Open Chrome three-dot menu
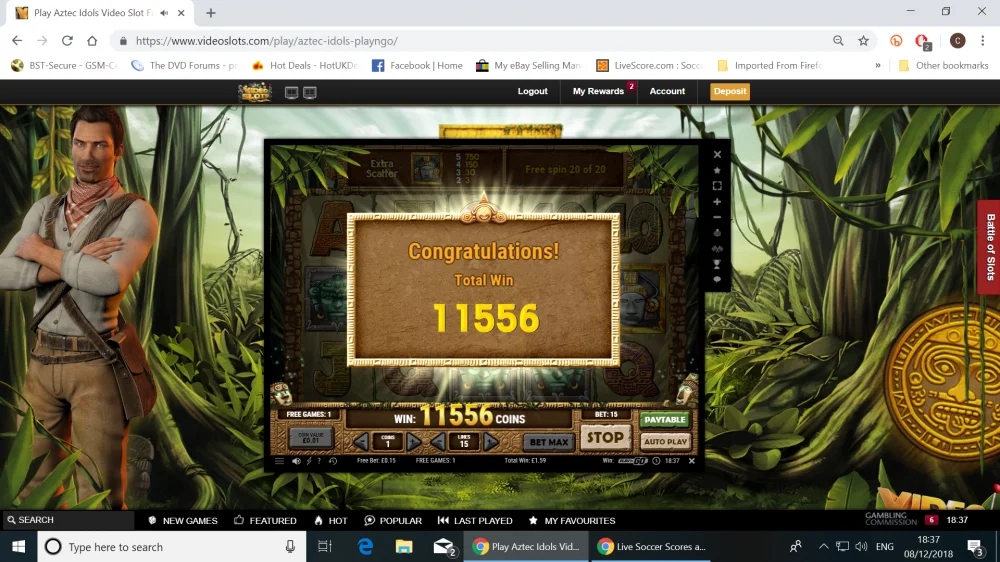 pos(983,41)
